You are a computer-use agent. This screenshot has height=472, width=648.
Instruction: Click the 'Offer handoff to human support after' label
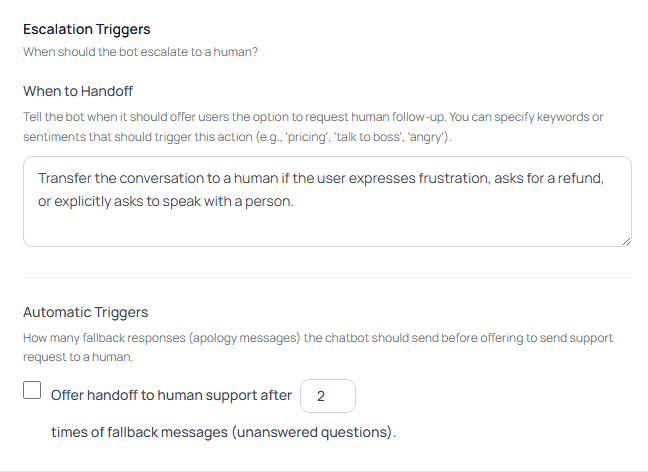point(171,395)
